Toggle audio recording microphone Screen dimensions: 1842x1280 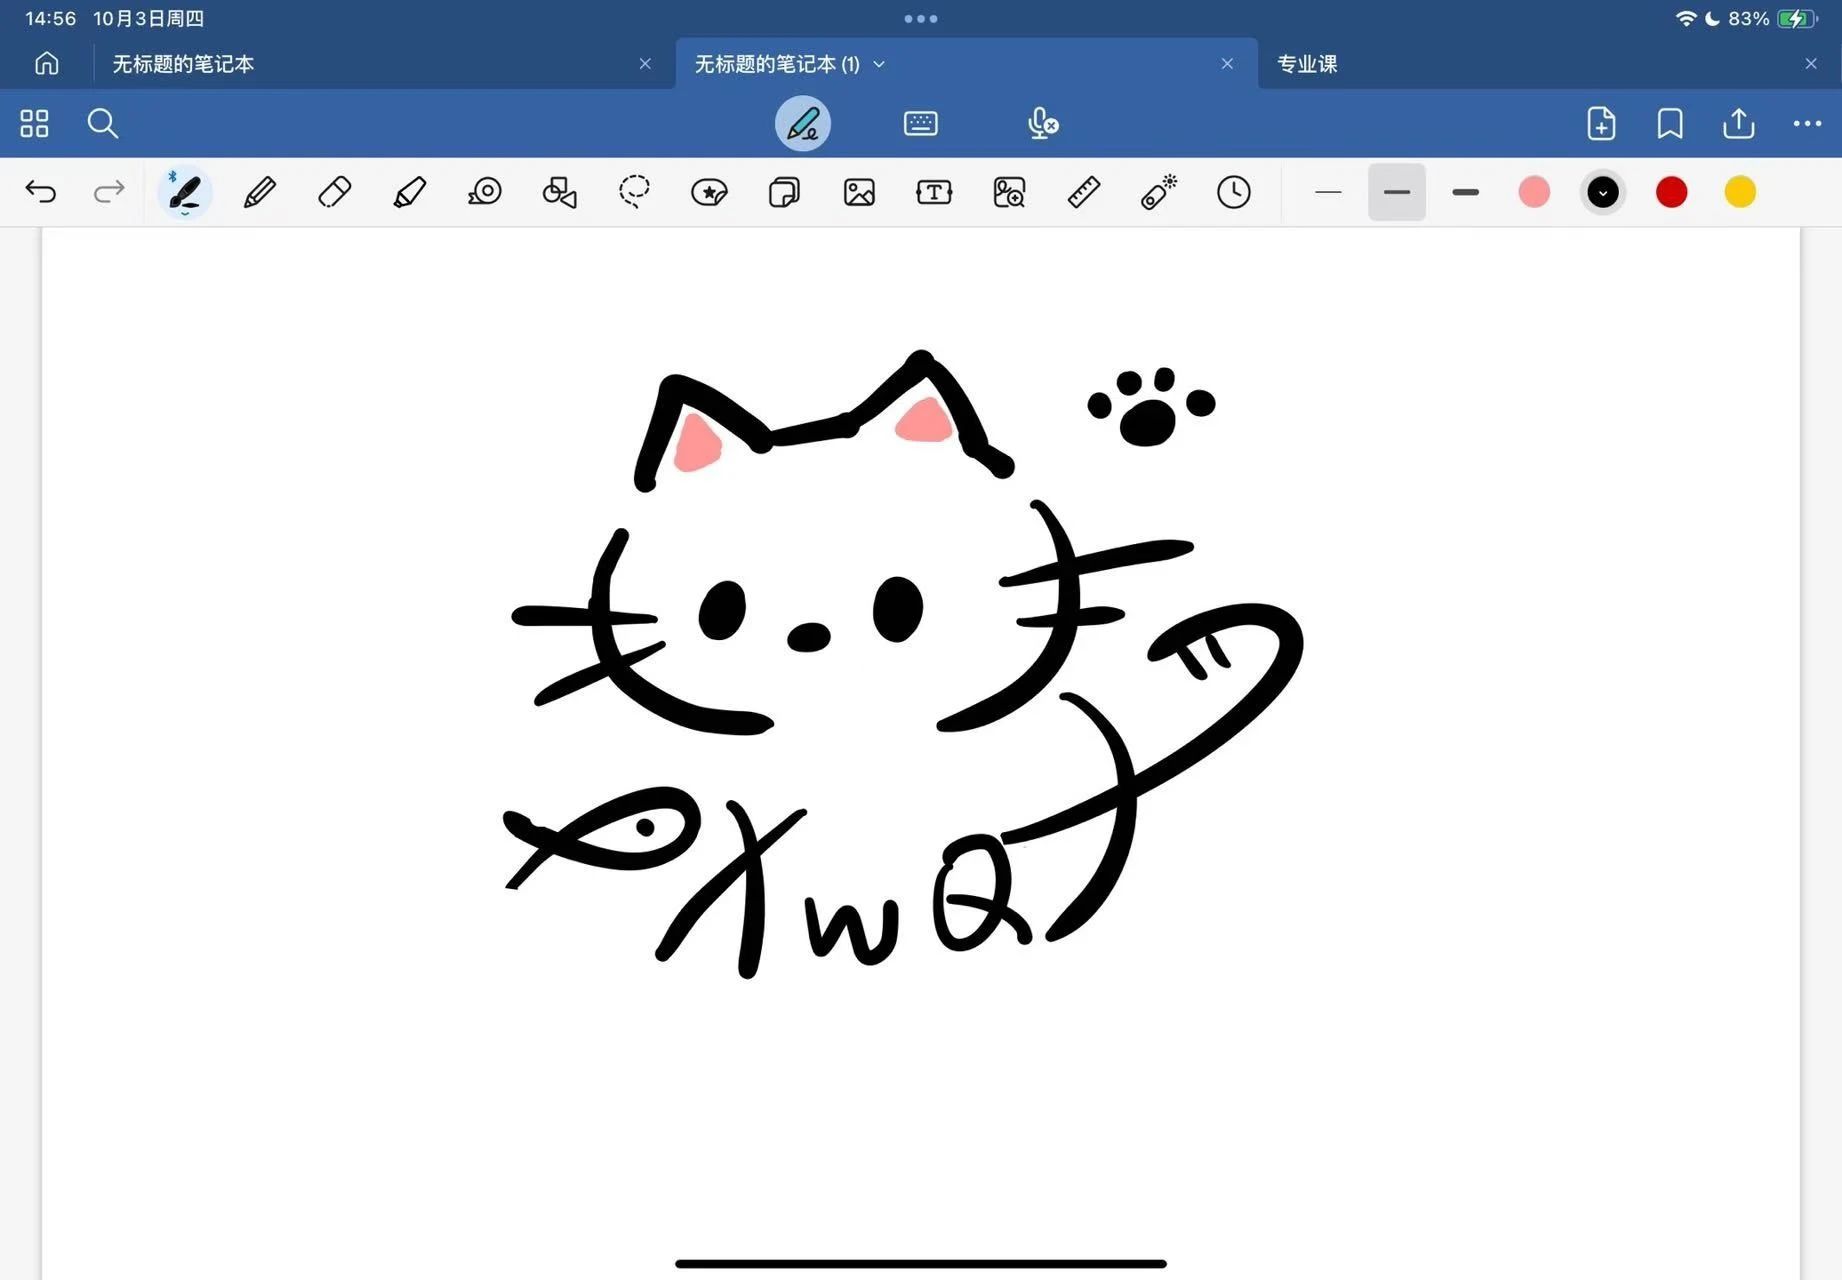1042,124
